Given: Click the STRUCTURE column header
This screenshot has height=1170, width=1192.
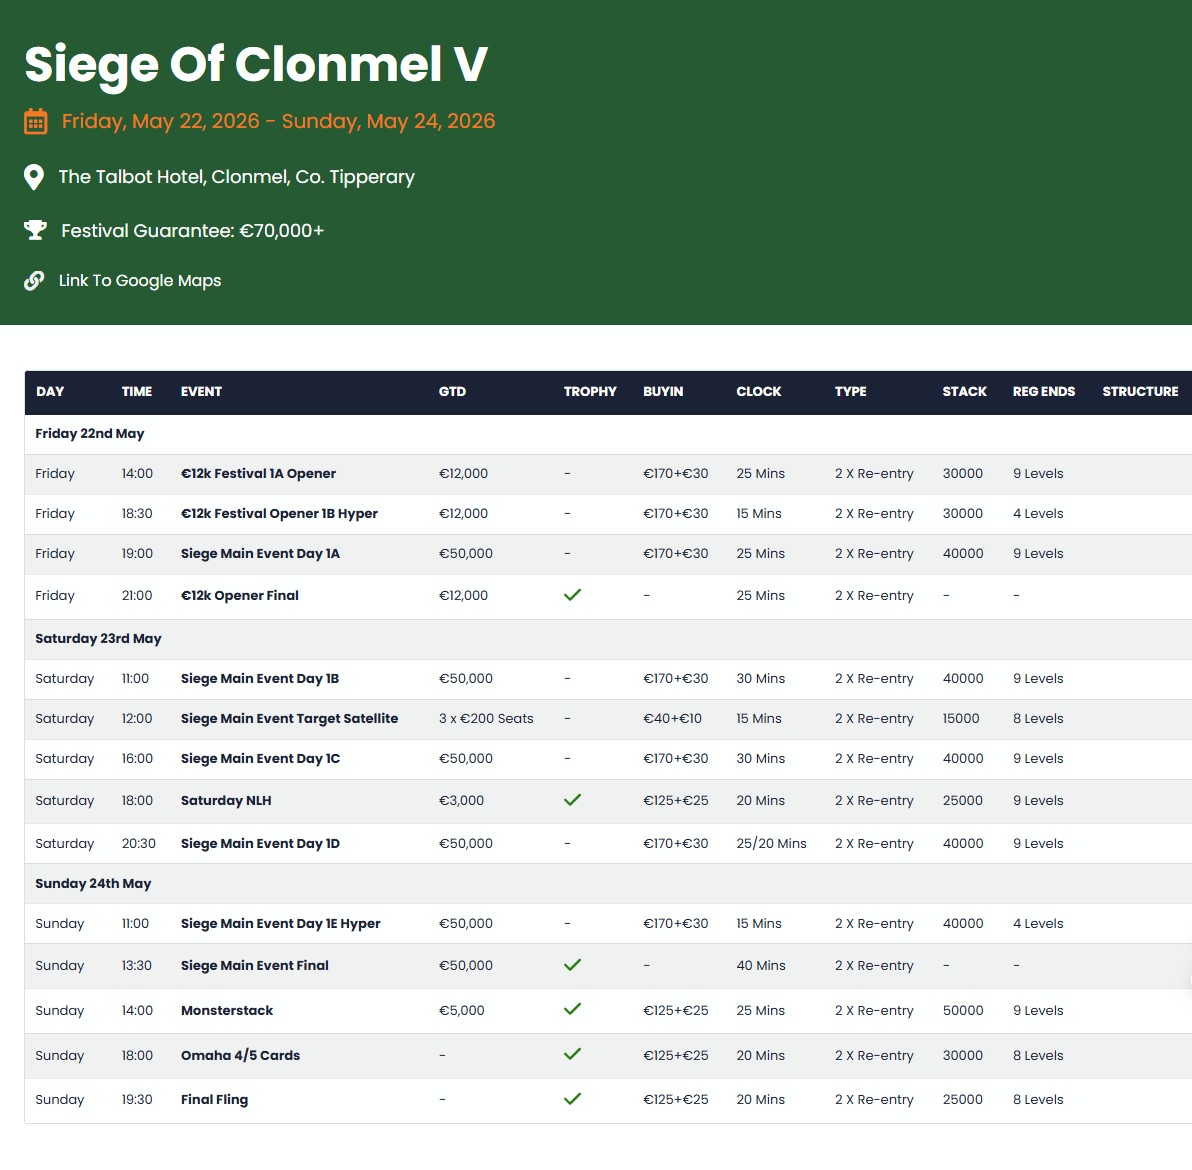Looking at the screenshot, I should tap(1140, 392).
